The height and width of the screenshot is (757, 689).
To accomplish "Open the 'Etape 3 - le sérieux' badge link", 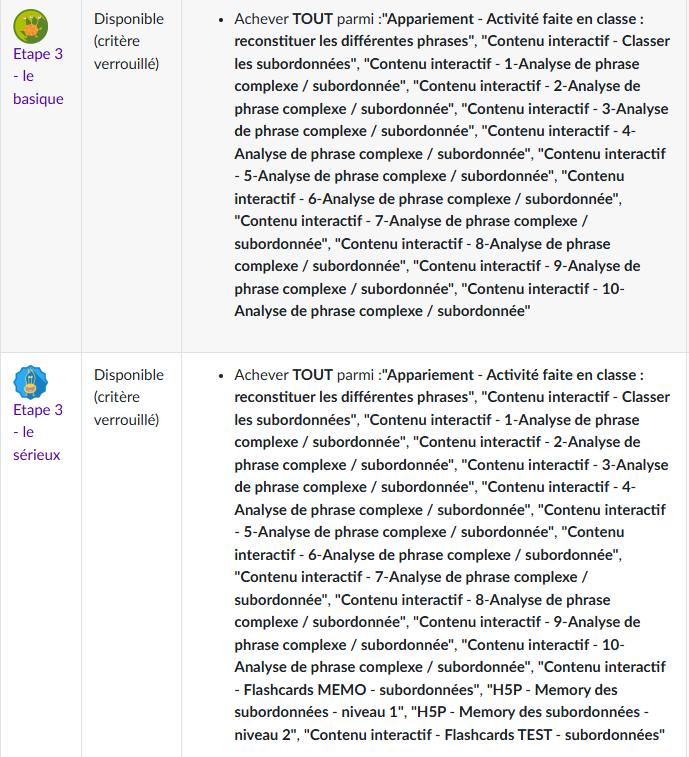I will tap(37, 432).
